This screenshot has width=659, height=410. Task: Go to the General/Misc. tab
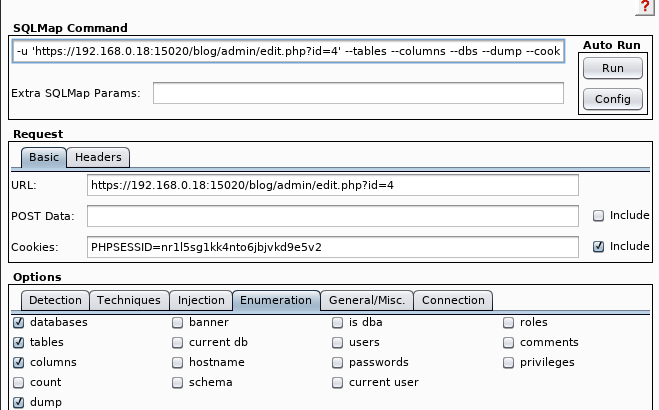(x=364, y=300)
